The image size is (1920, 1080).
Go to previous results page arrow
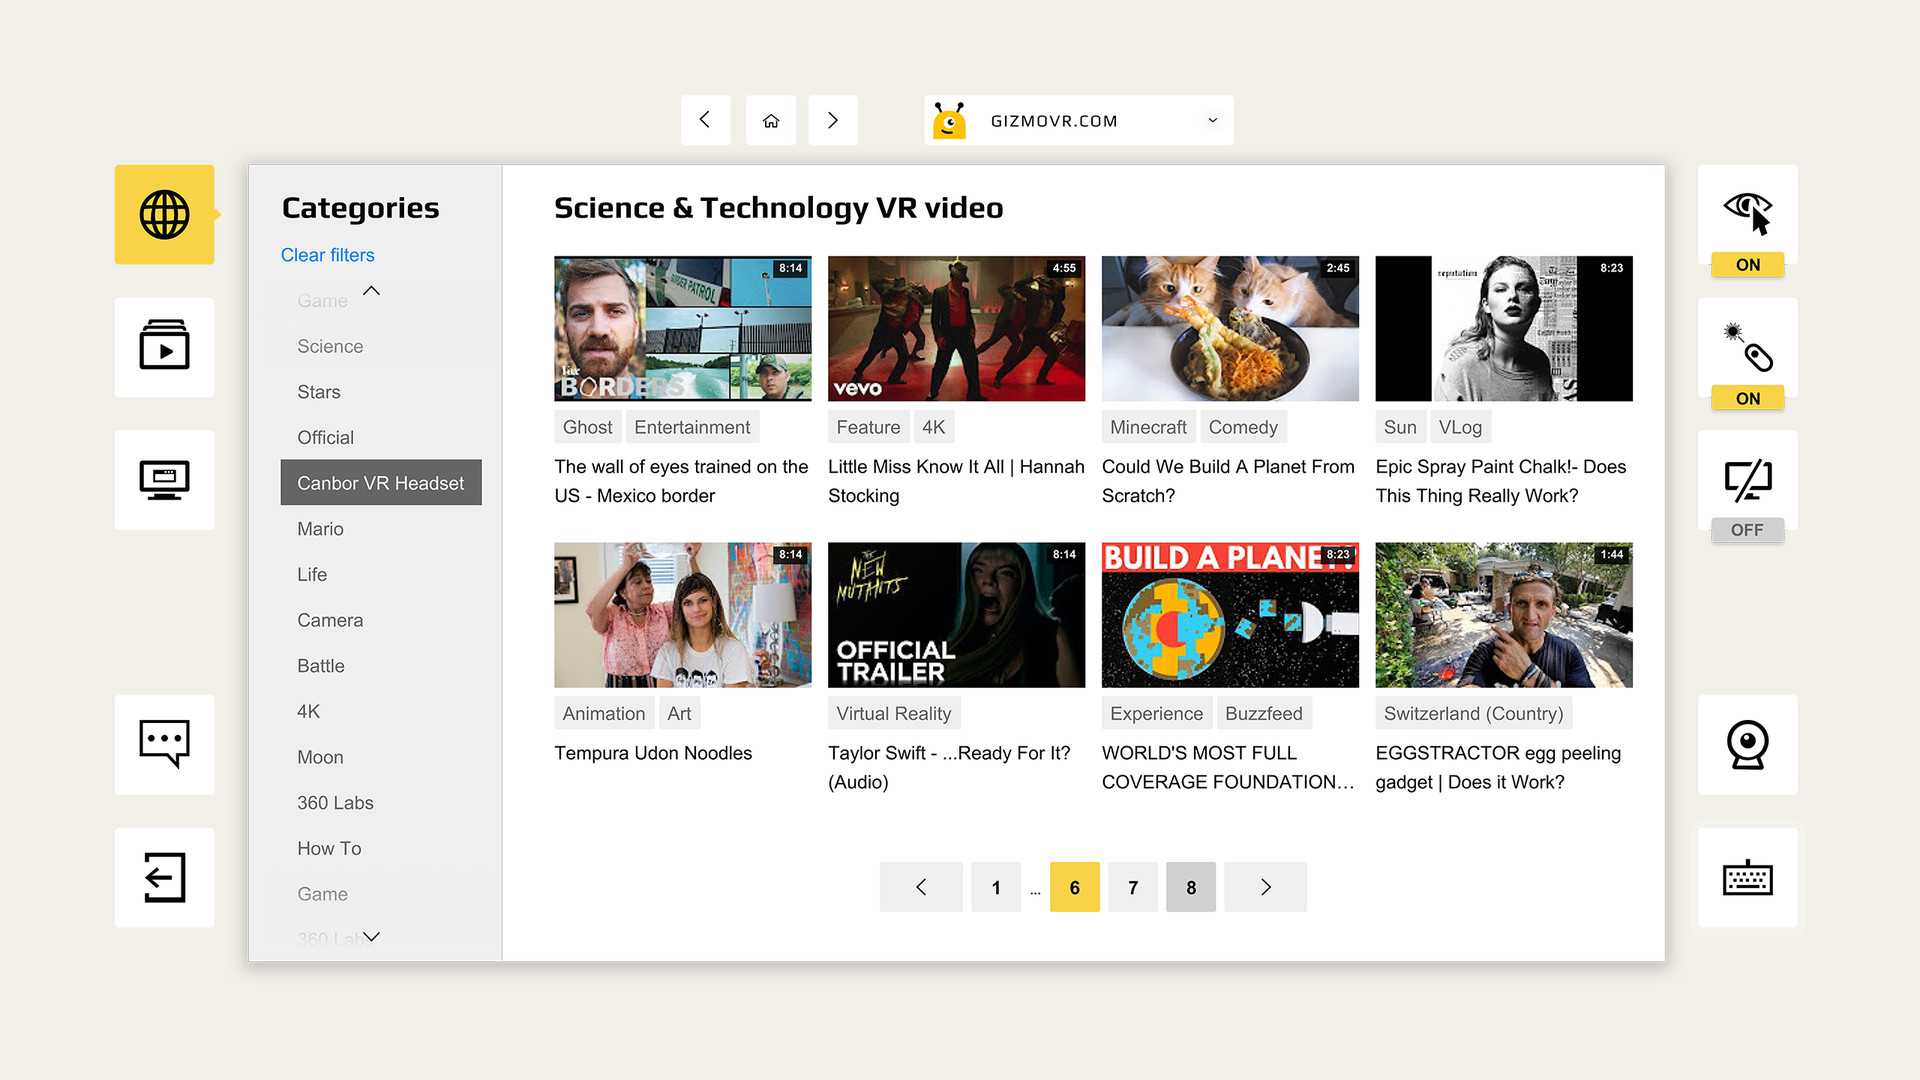921,887
